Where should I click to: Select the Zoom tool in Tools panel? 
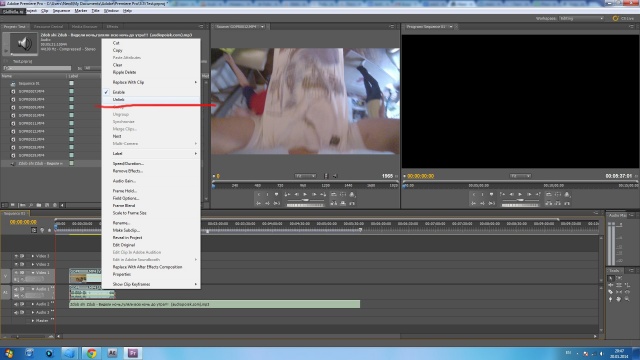point(627,299)
